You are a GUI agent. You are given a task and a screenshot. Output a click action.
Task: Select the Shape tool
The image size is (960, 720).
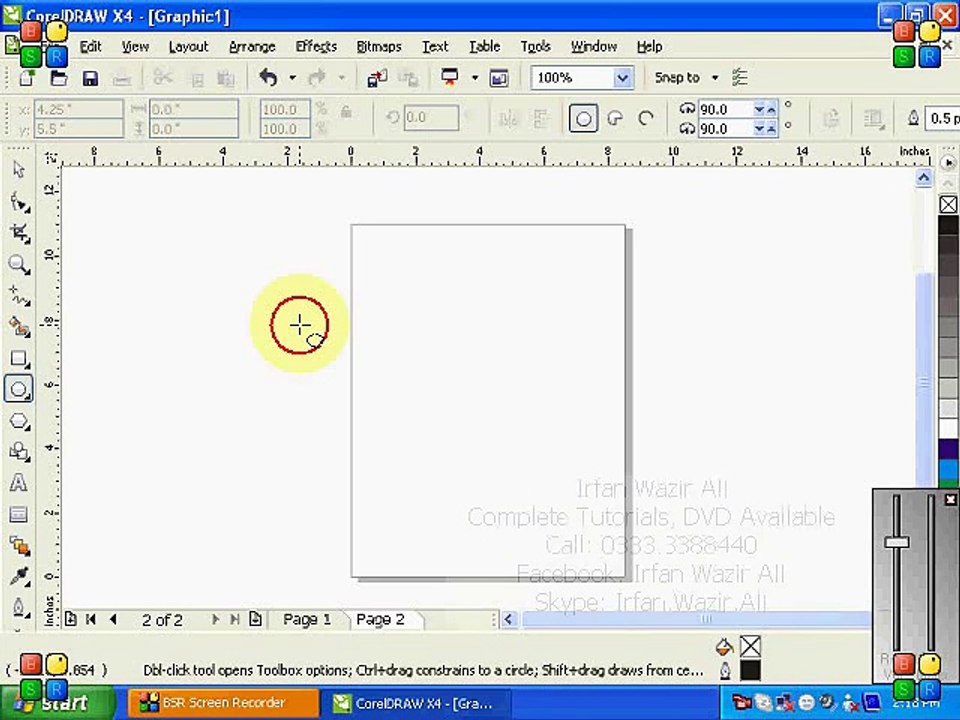tap(19, 201)
